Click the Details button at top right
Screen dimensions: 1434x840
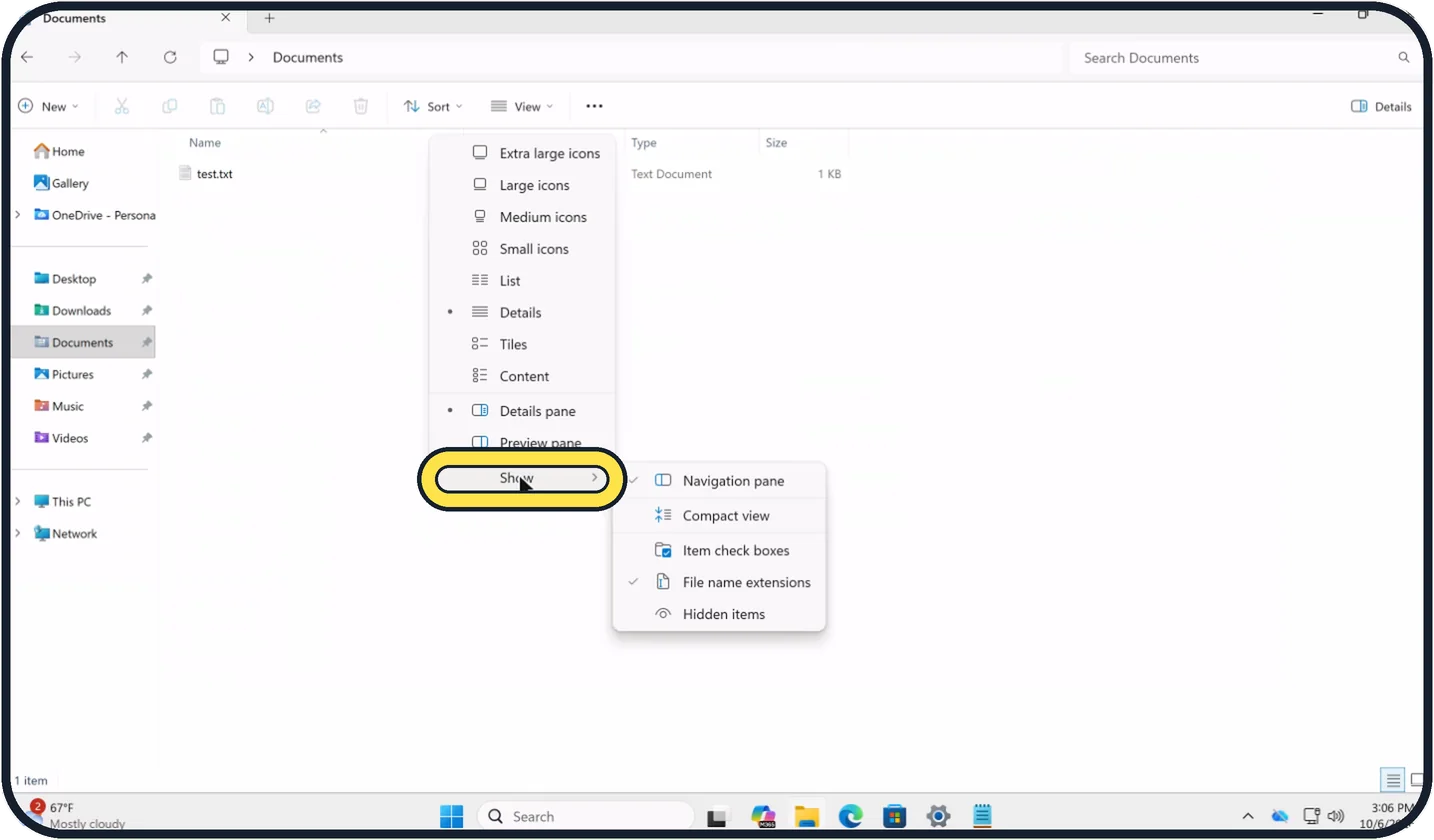coord(1381,106)
